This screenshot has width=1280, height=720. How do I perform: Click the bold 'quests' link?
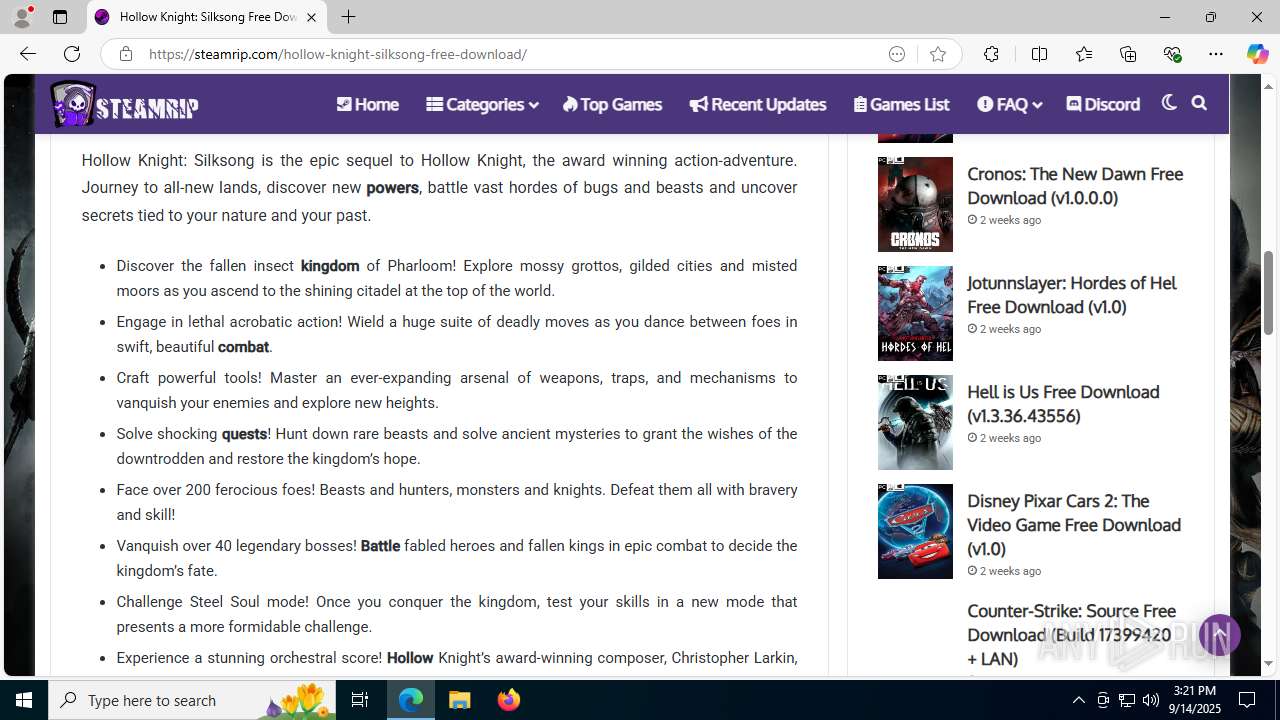coord(244,434)
